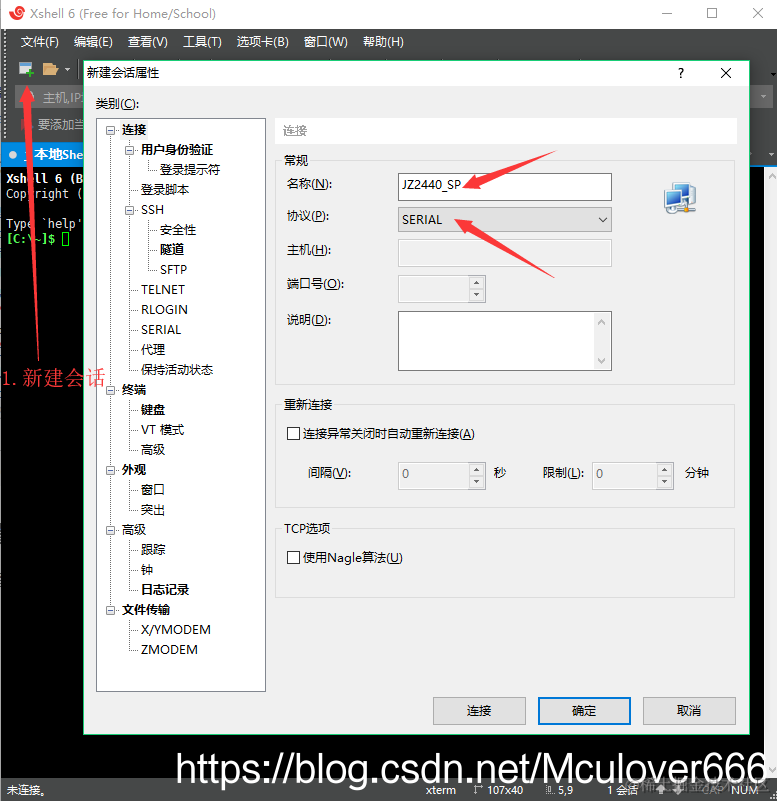The image size is (777, 801).
Task: Increase 限制 minutes with up spinner
Action: (x=664, y=469)
